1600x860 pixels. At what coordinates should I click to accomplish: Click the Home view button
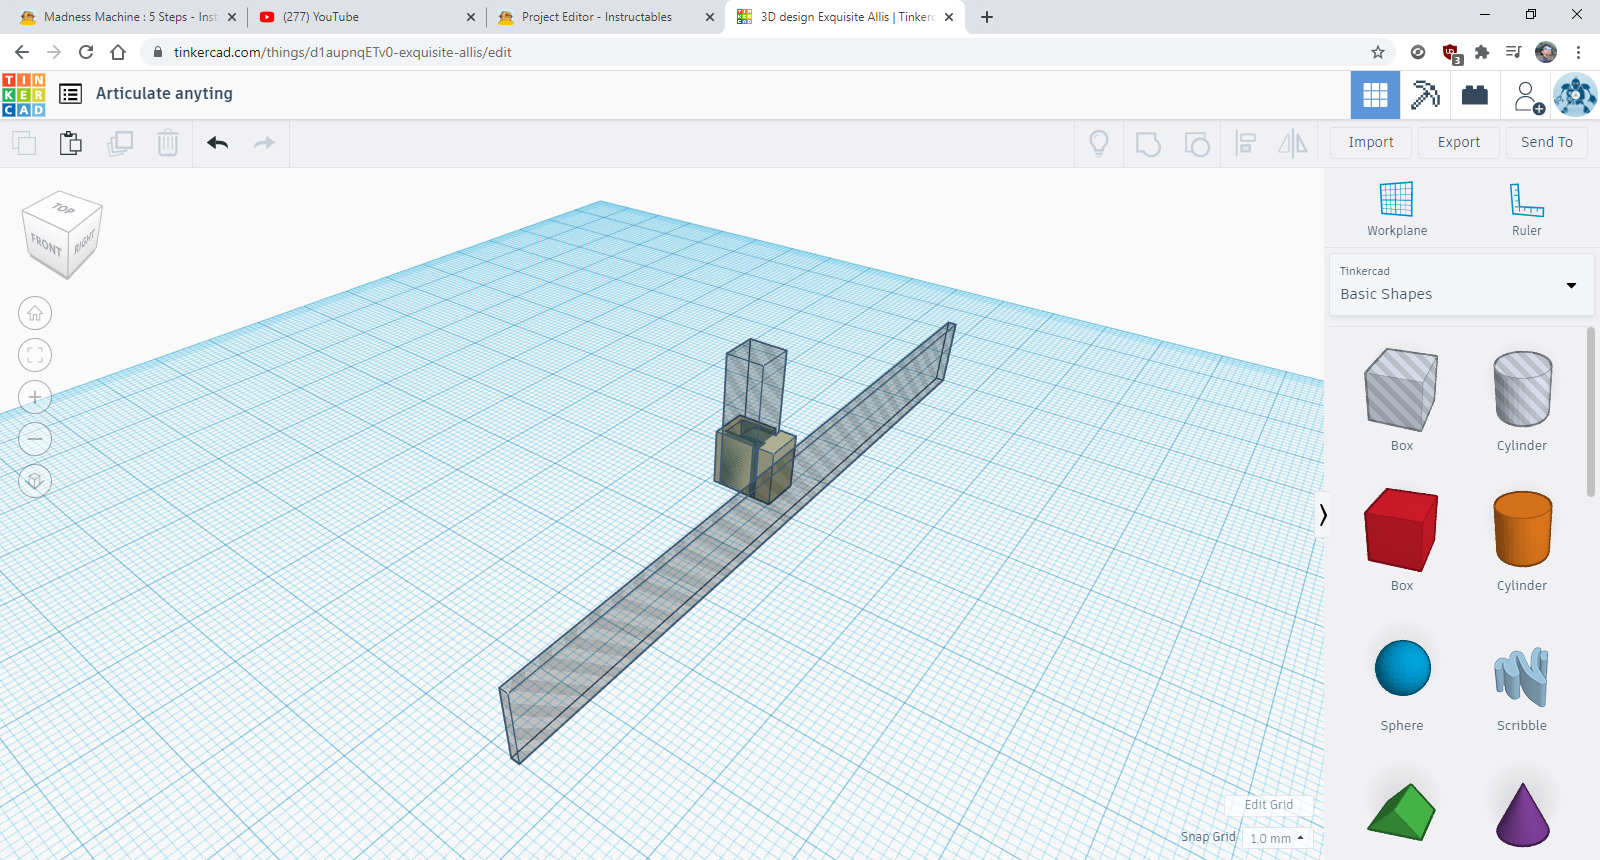pos(35,313)
